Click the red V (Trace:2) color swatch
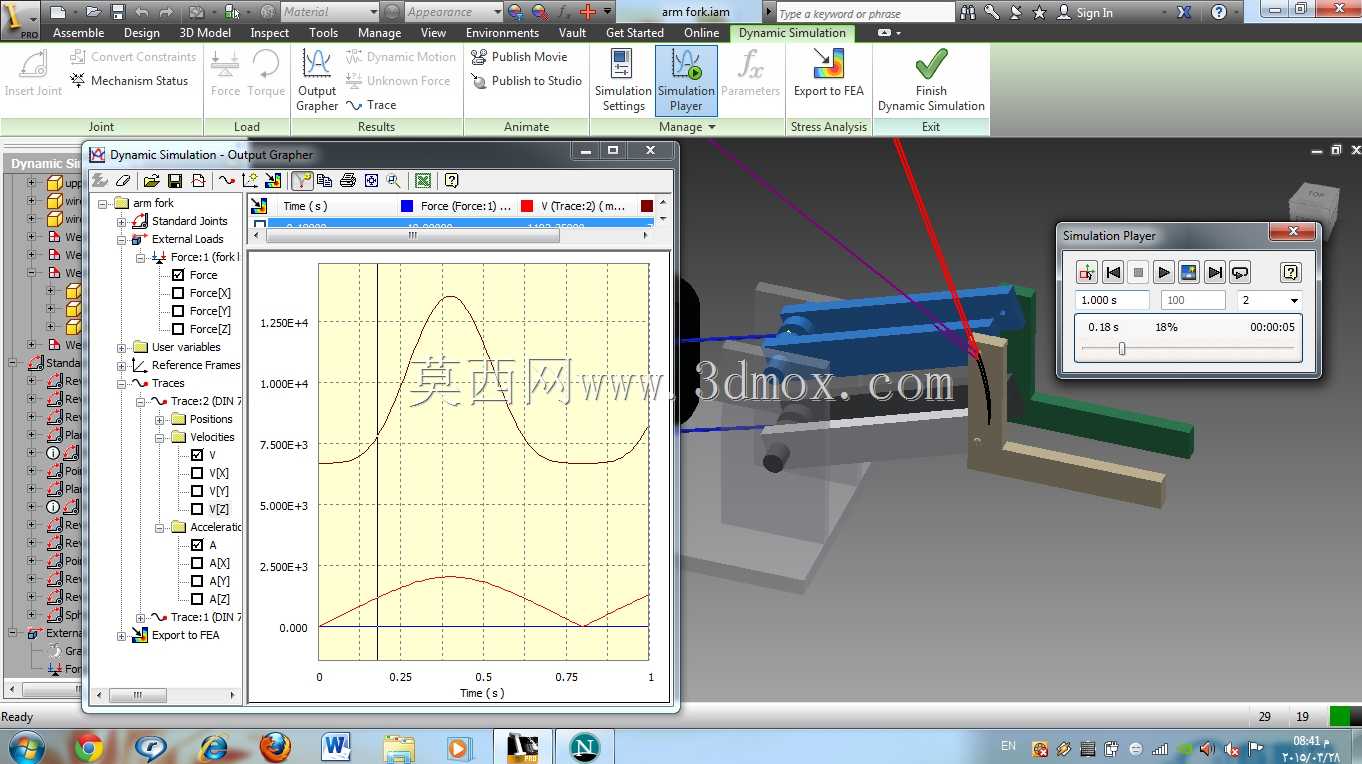Screen dimensions: 1362x764 coord(527,206)
